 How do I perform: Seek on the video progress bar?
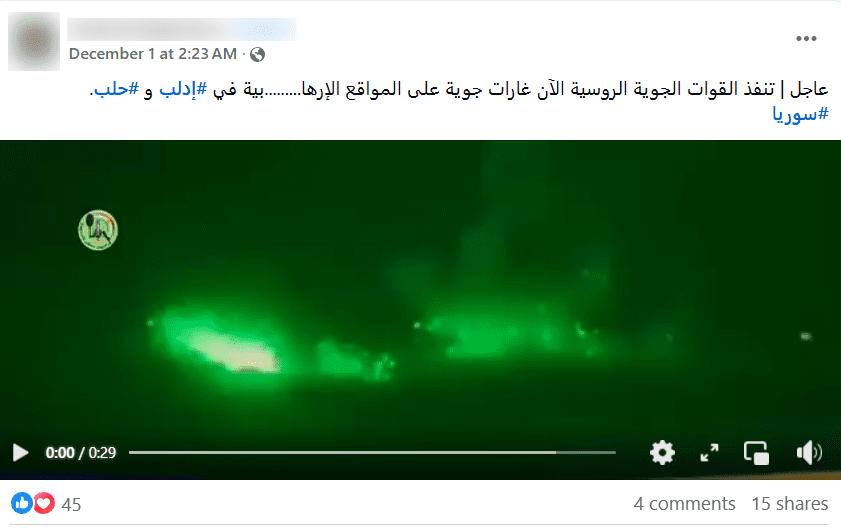click(372, 453)
